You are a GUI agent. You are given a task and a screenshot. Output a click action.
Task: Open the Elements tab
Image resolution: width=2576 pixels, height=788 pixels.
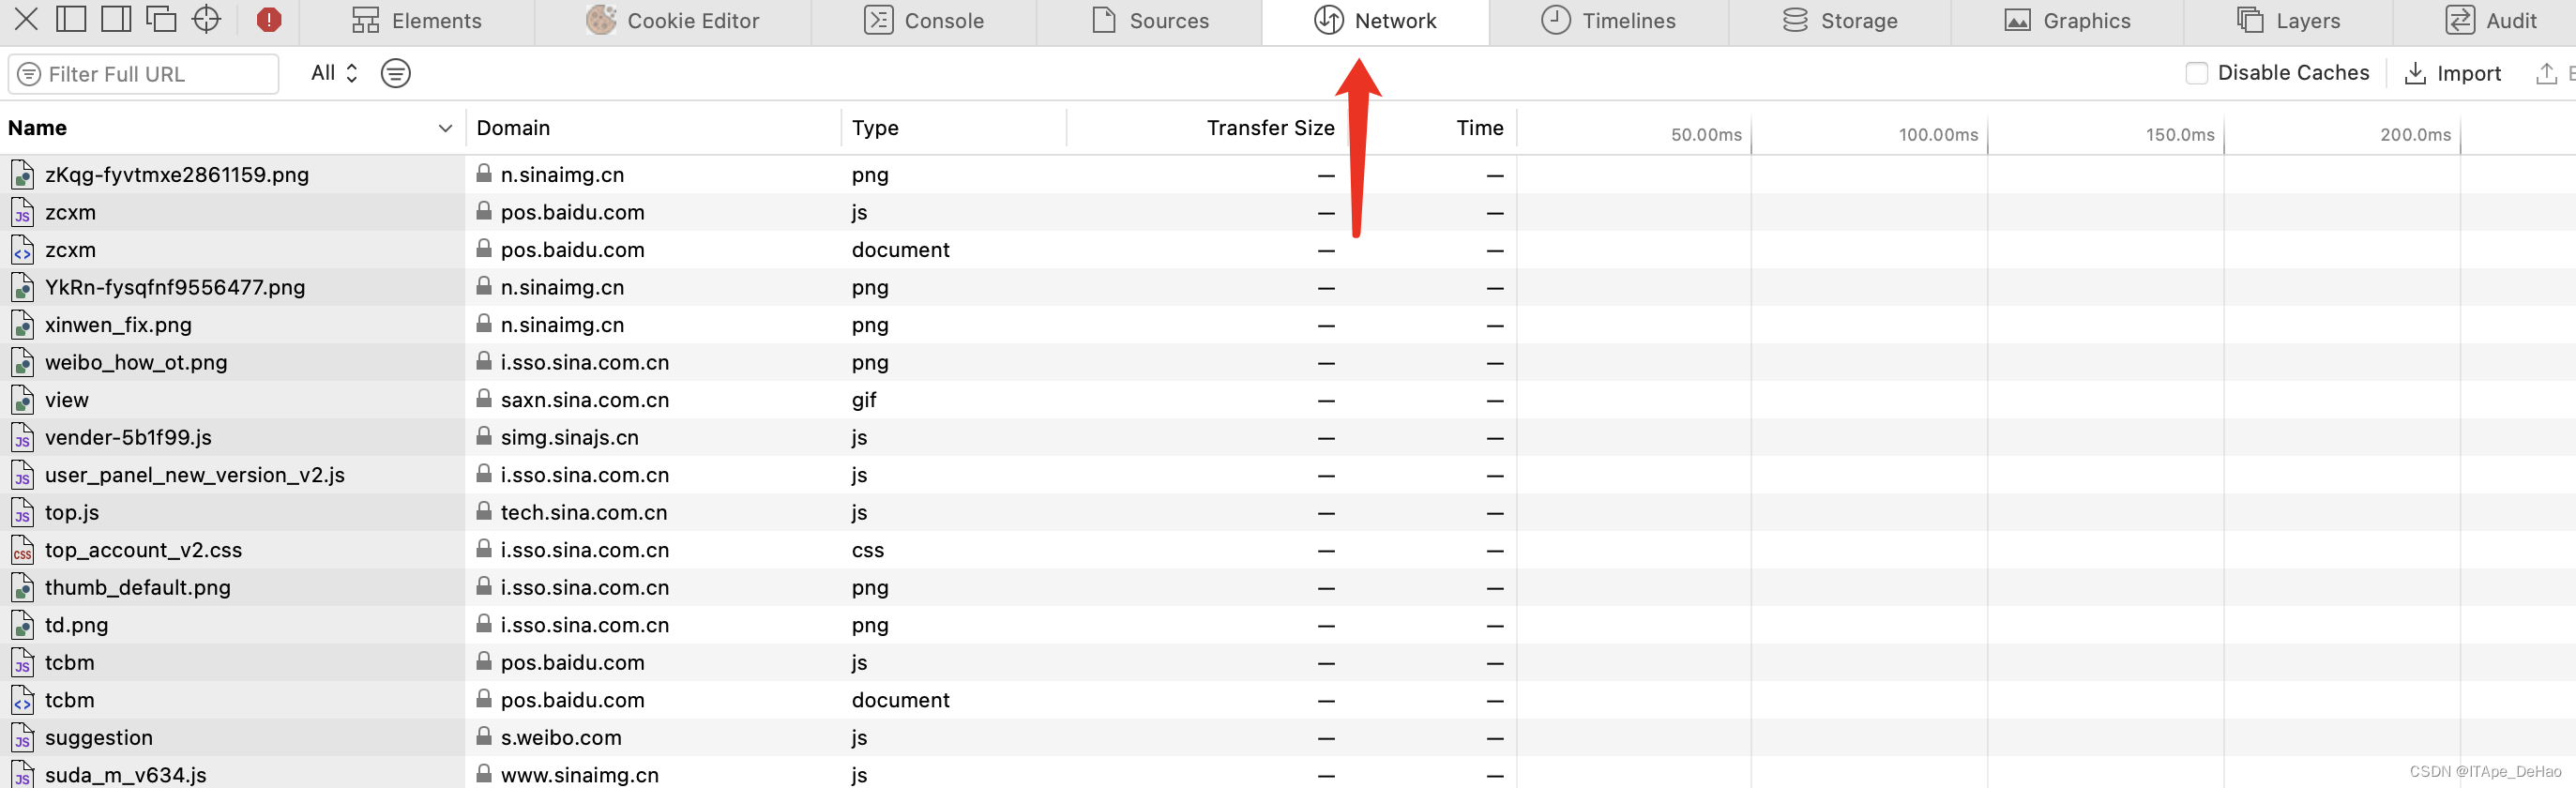pos(416,21)
